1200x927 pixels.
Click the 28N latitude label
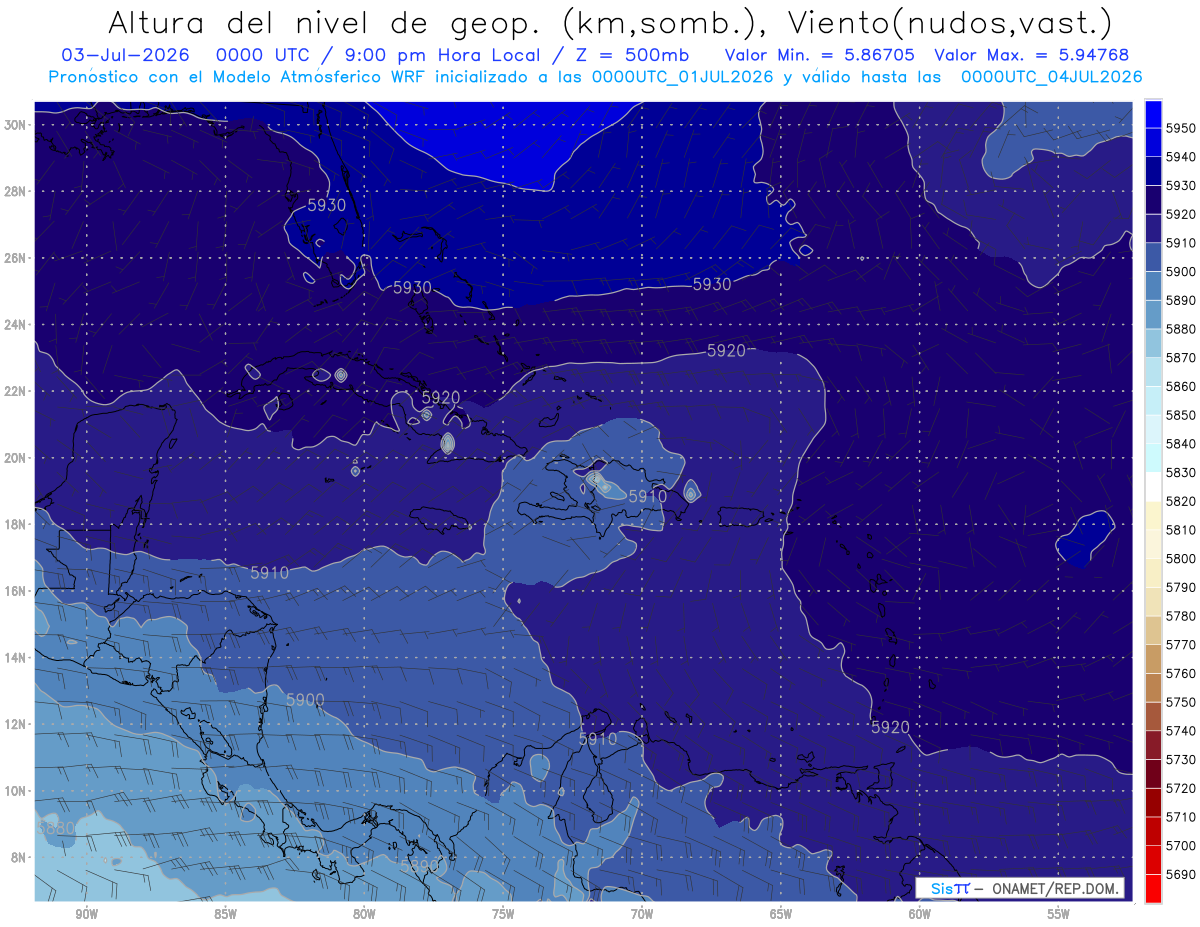point(14,191)
